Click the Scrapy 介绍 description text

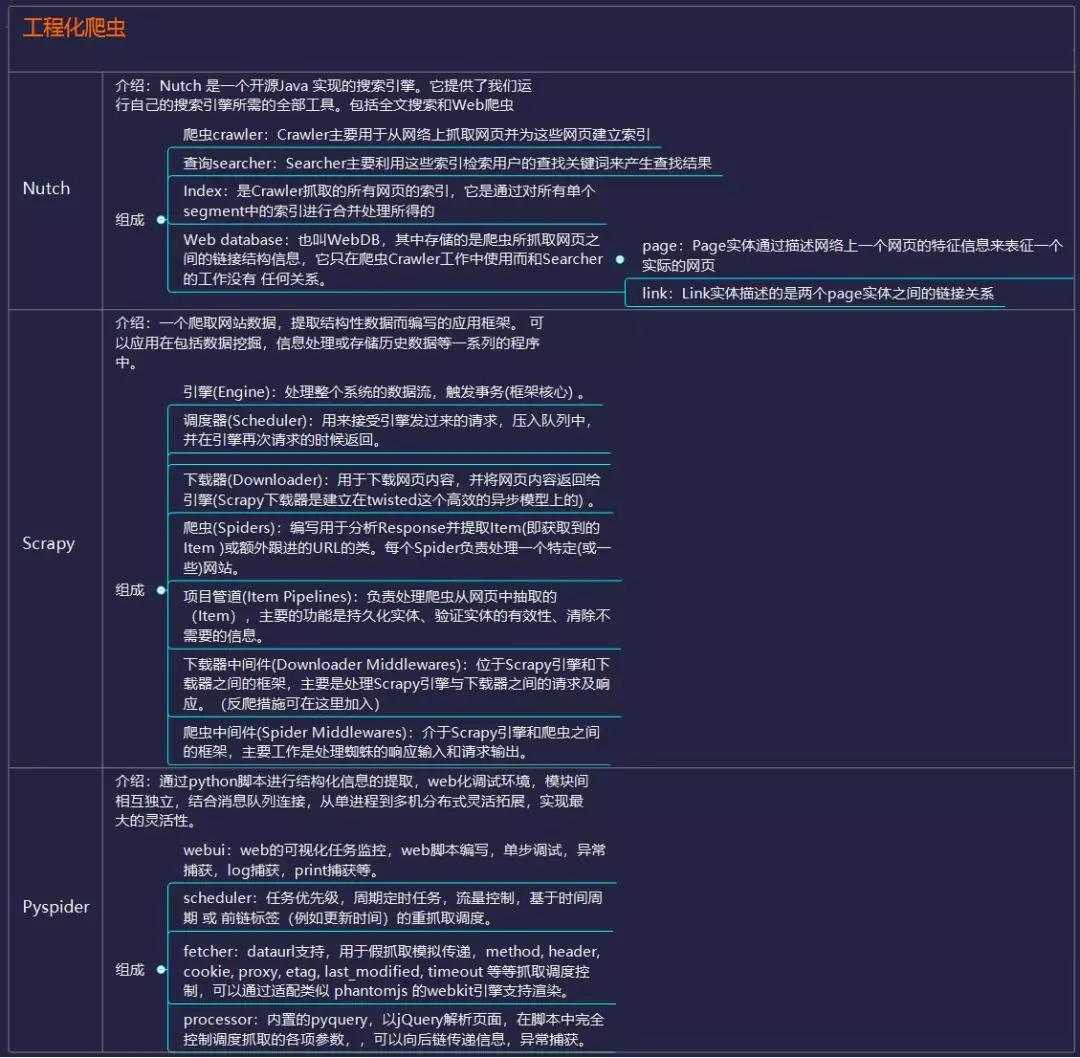pyautogui.click(x=329, y=342)
